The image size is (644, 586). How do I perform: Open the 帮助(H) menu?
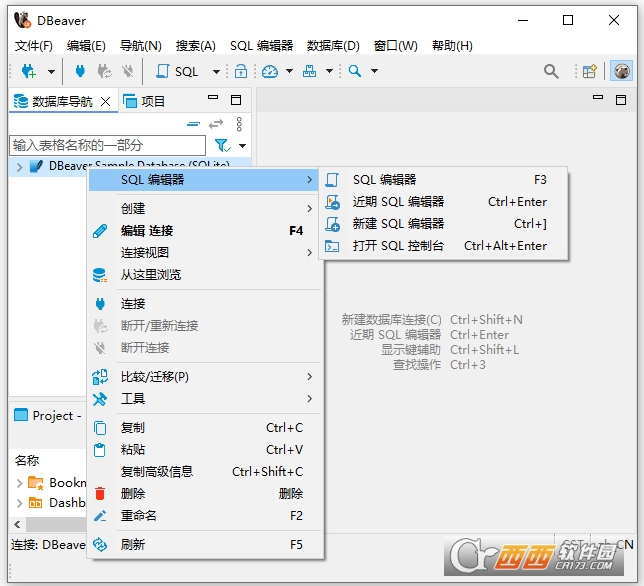452,46
